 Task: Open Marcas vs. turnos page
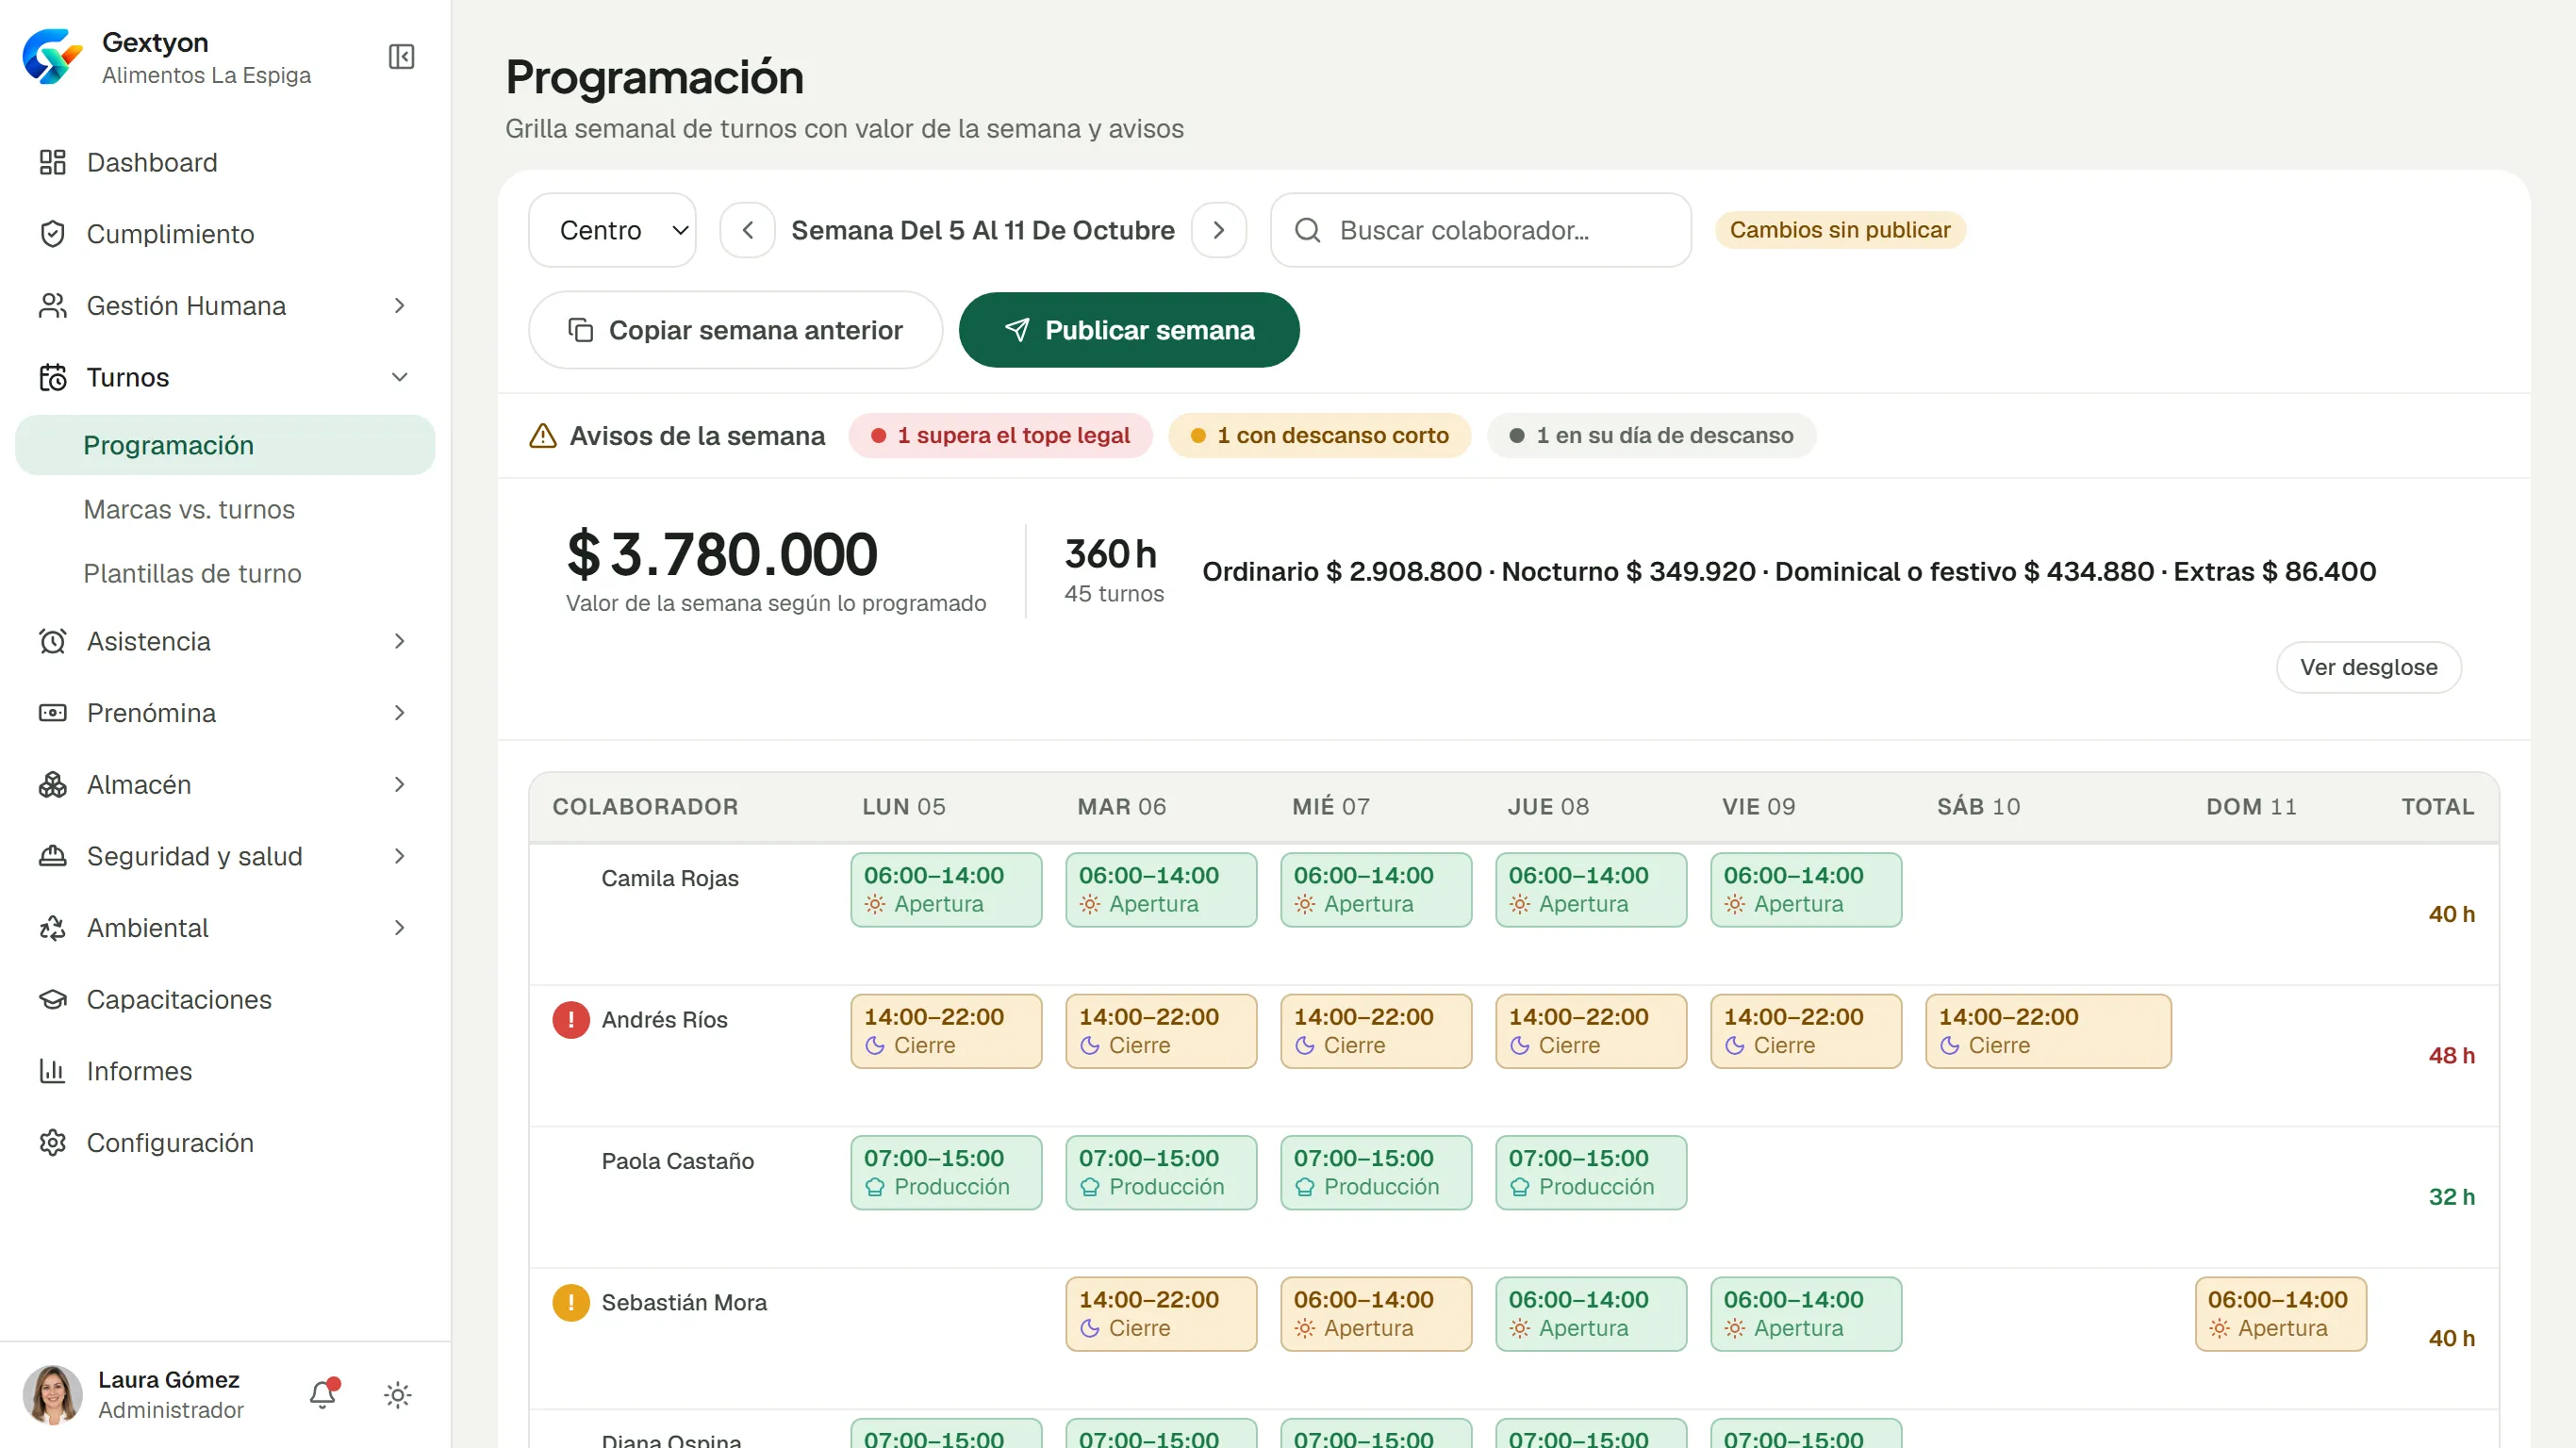click(x=225, y=509)
